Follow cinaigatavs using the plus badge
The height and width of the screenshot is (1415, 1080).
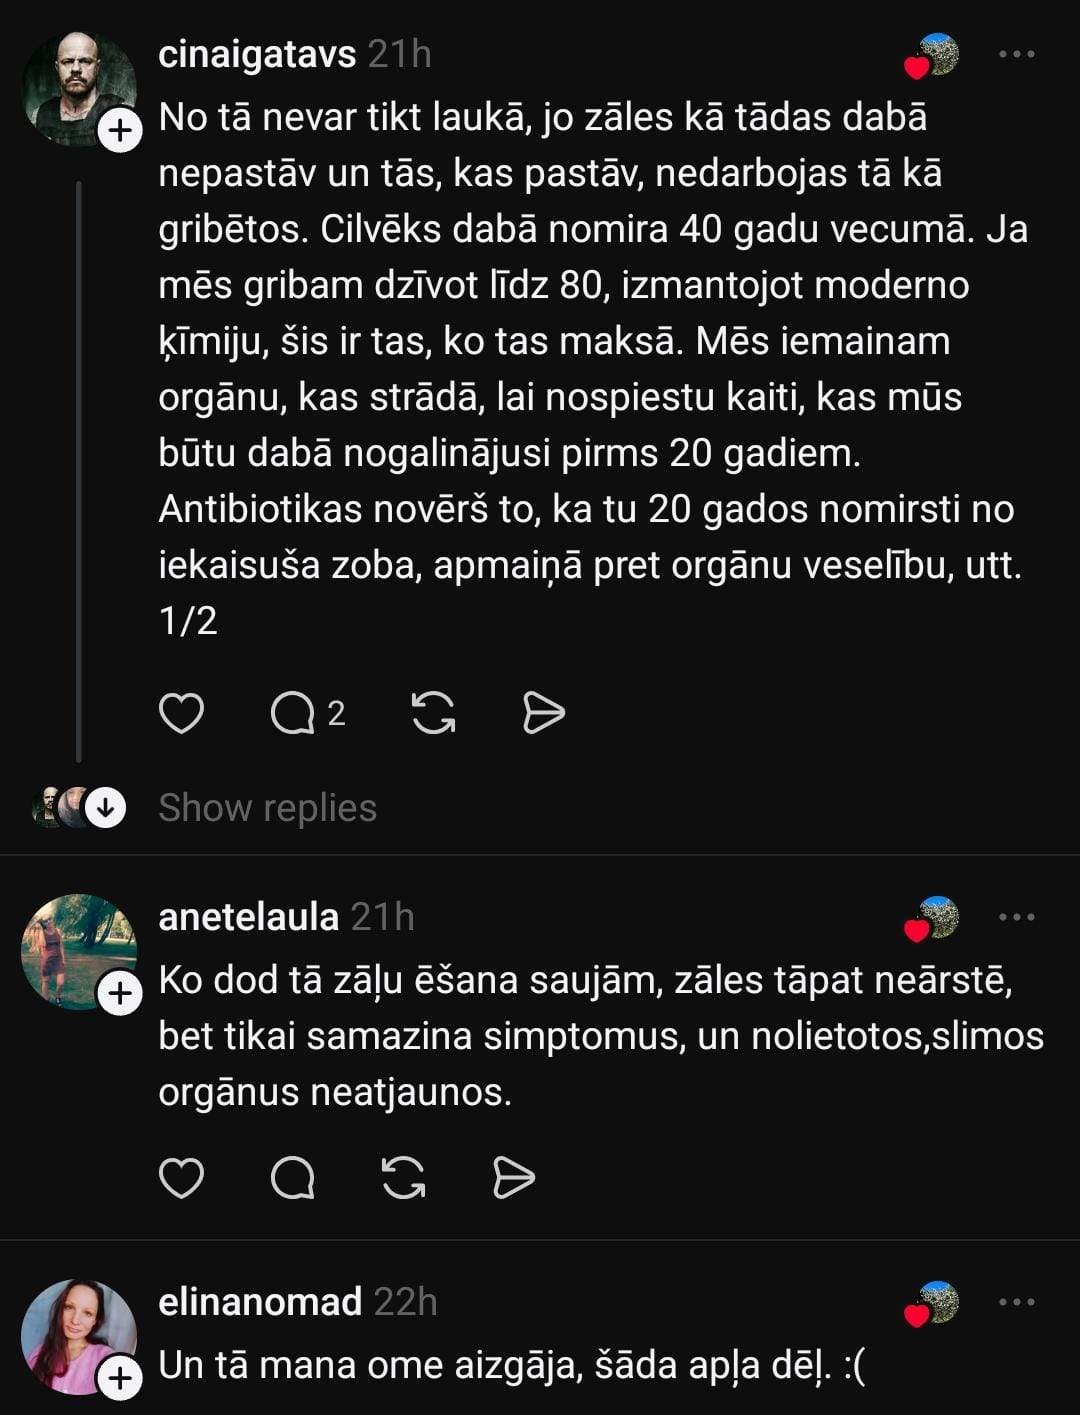120,131
